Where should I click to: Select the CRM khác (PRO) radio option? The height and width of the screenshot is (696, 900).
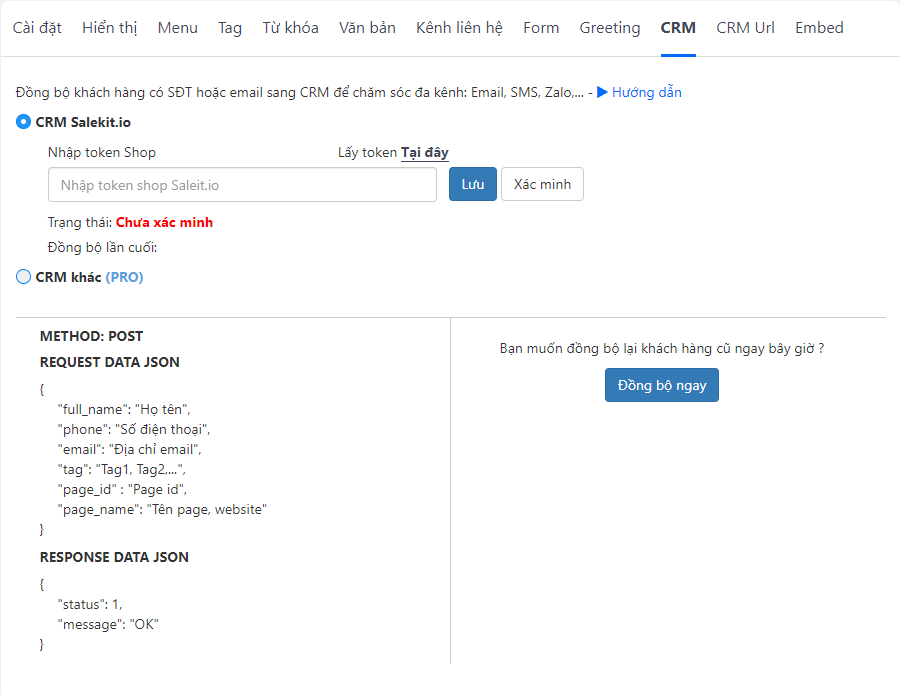tap(23, 277)
